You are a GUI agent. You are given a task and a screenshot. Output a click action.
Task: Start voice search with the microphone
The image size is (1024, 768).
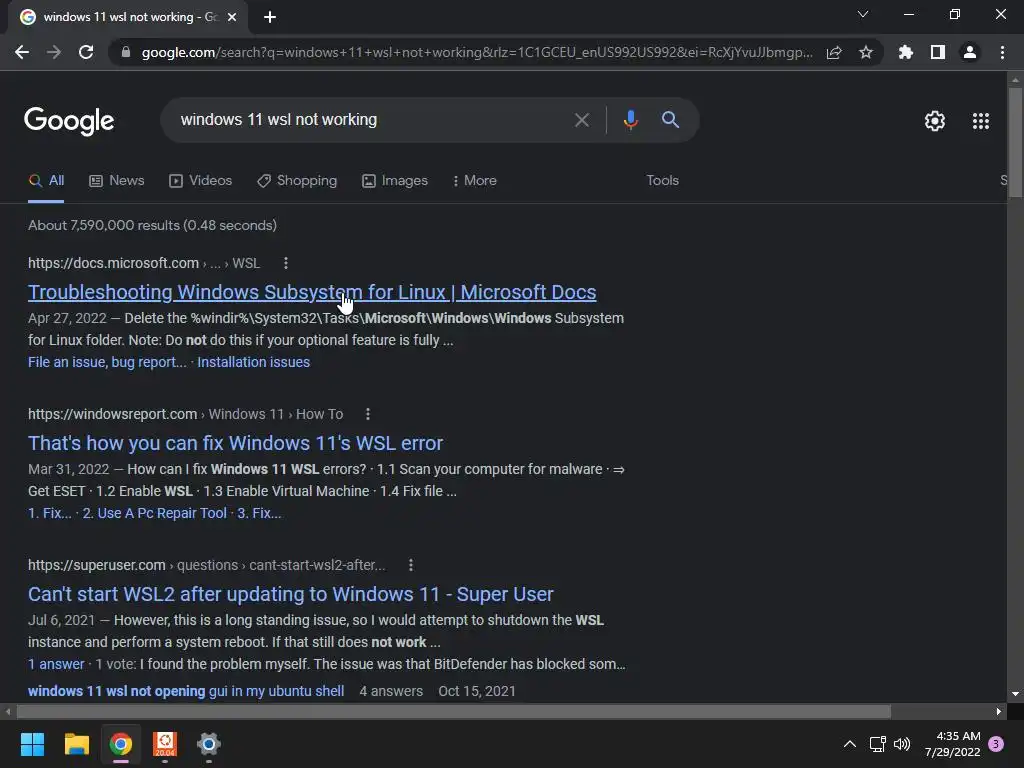coord(630,120)
